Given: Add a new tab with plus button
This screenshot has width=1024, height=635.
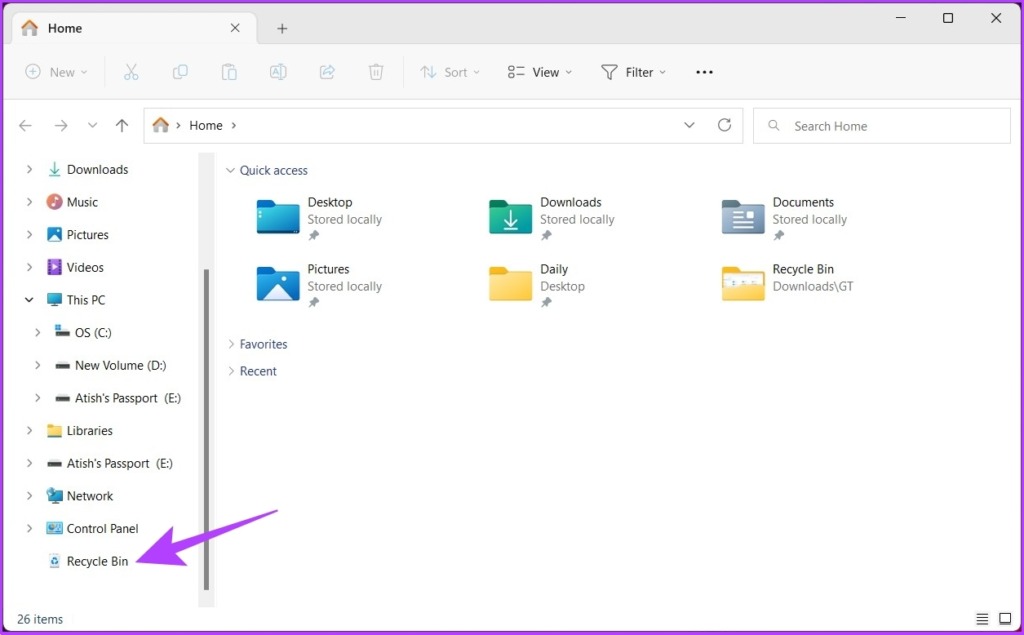Looking at the screenshot, I should pos(282,28).
